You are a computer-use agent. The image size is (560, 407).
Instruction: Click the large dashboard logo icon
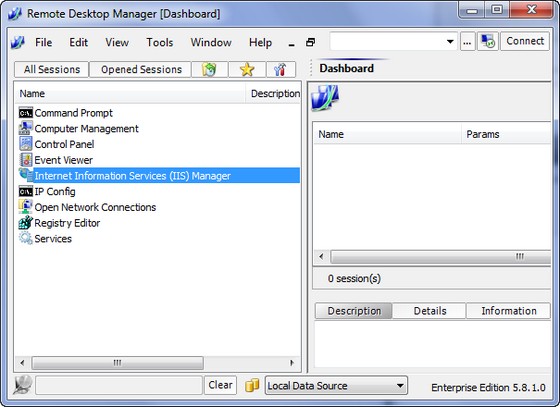click(x=325, y=98)
